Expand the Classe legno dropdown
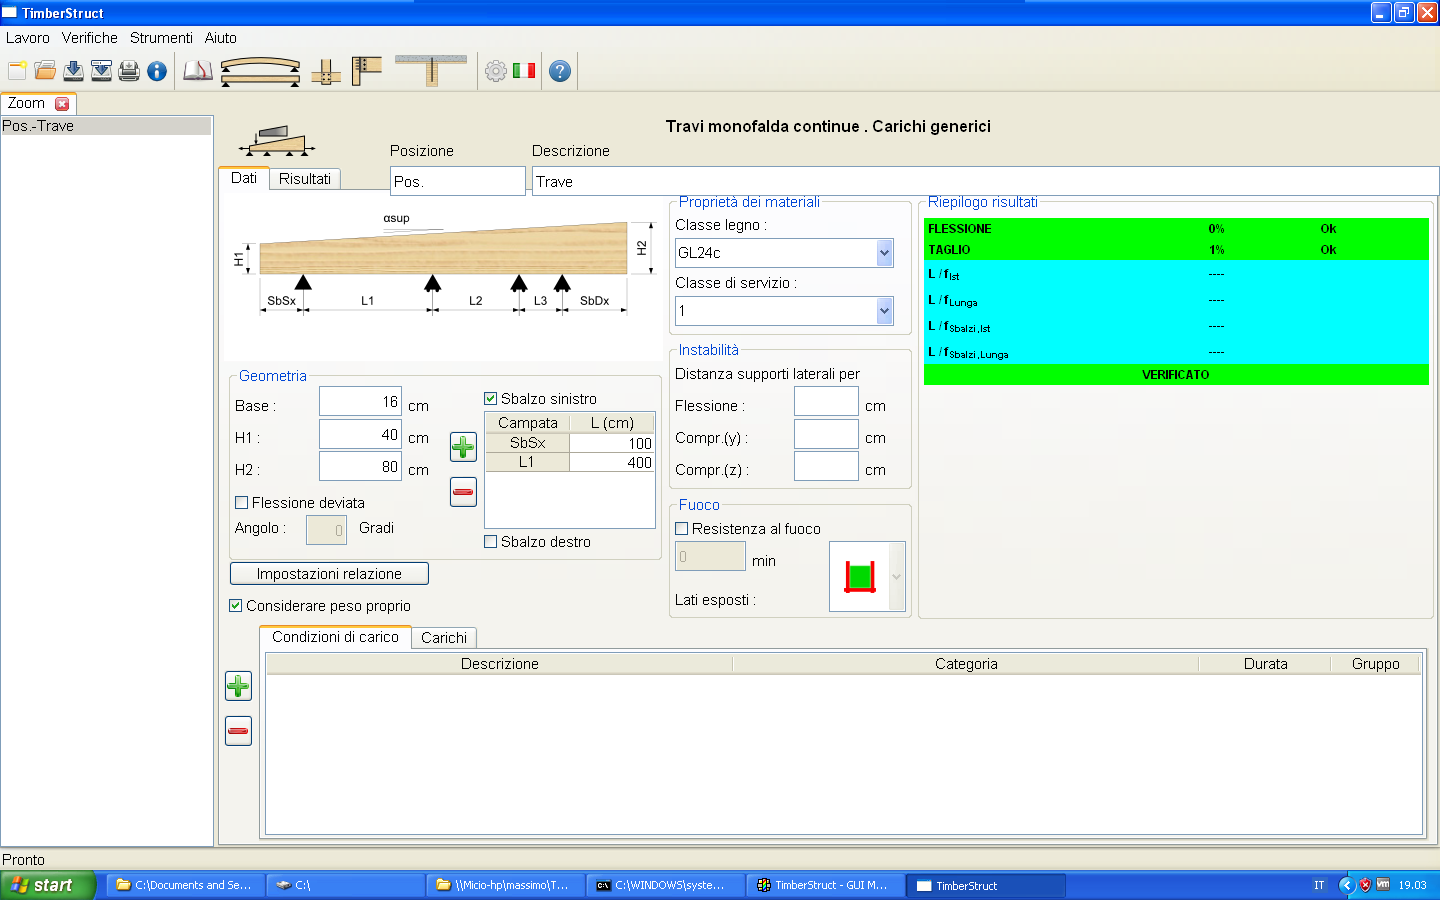 (x=884, y=253)
